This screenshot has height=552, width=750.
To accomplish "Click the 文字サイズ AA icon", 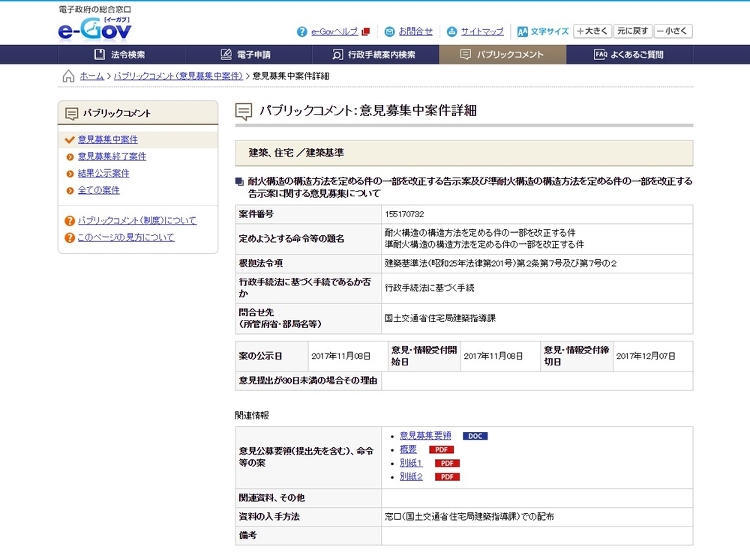I will (522, 32).
